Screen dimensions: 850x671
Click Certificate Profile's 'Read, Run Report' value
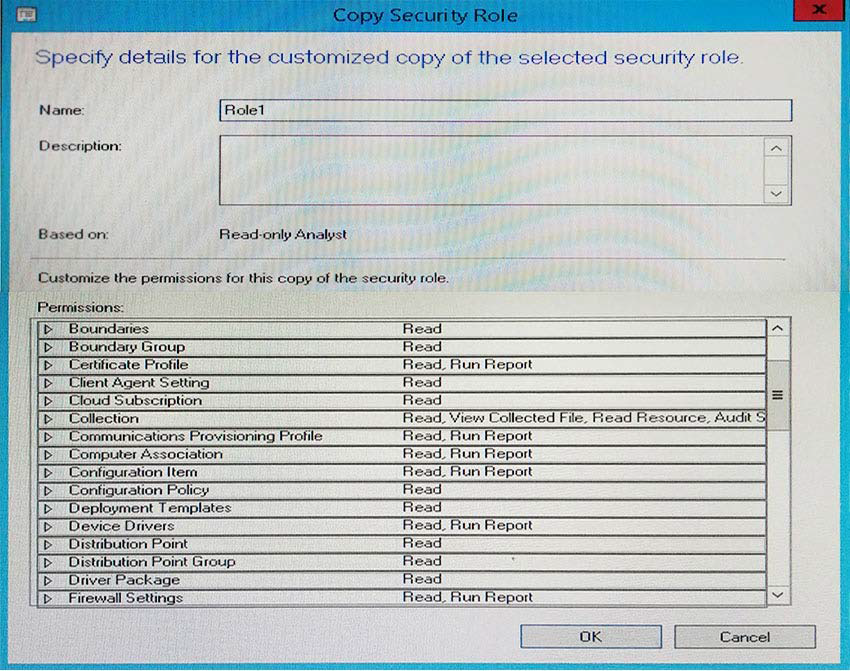pyautogui.click(x=467, y=364)
